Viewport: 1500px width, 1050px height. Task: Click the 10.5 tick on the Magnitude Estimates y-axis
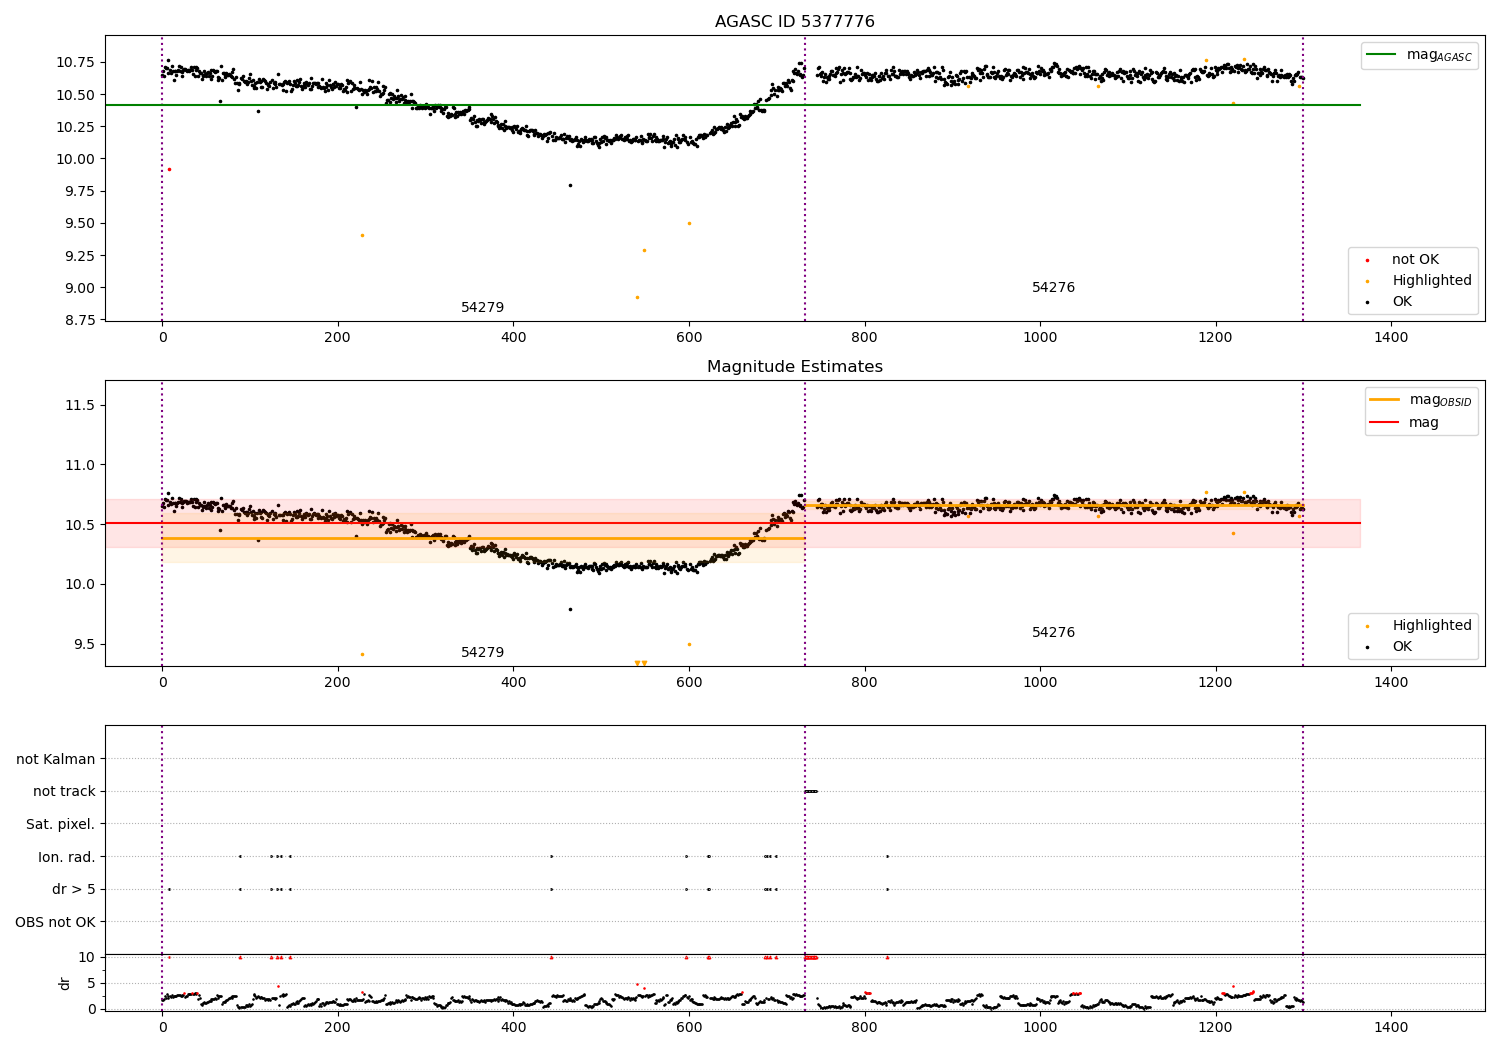80,525
